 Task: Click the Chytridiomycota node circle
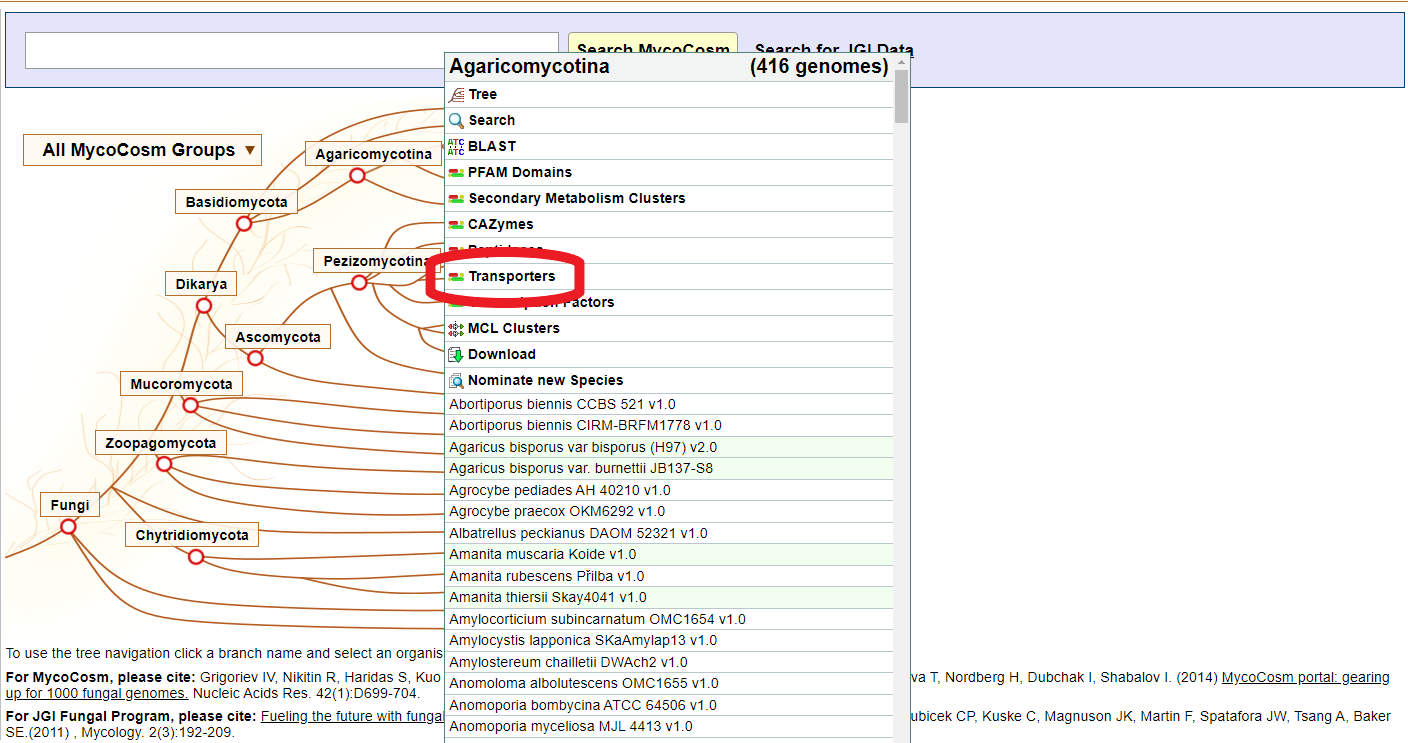[x=196, y=556]
